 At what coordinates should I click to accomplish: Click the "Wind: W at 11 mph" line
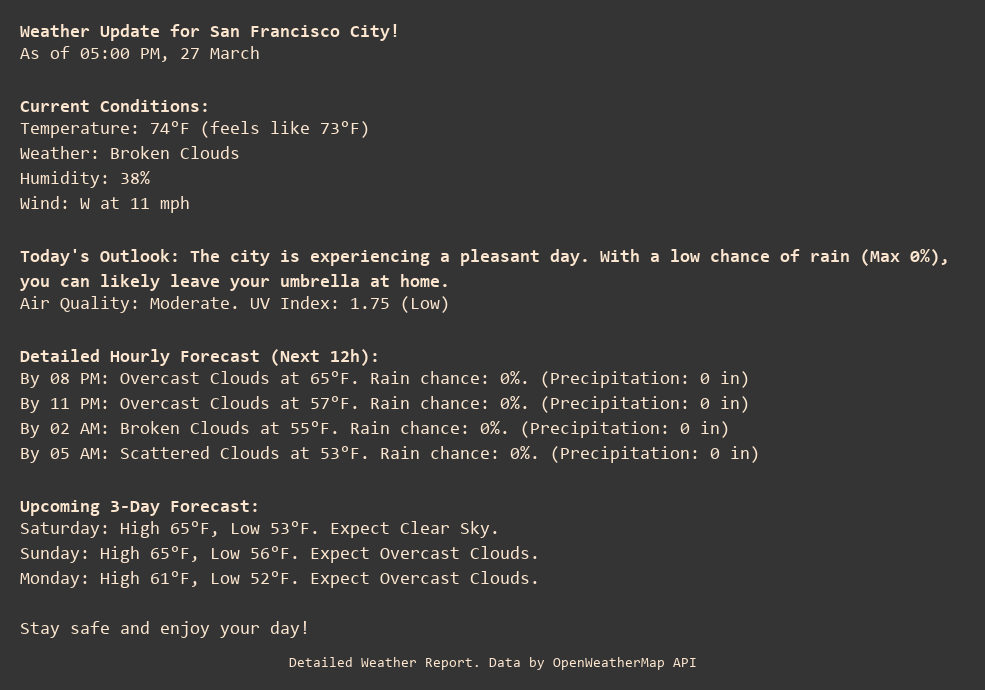tap(104, 203)
